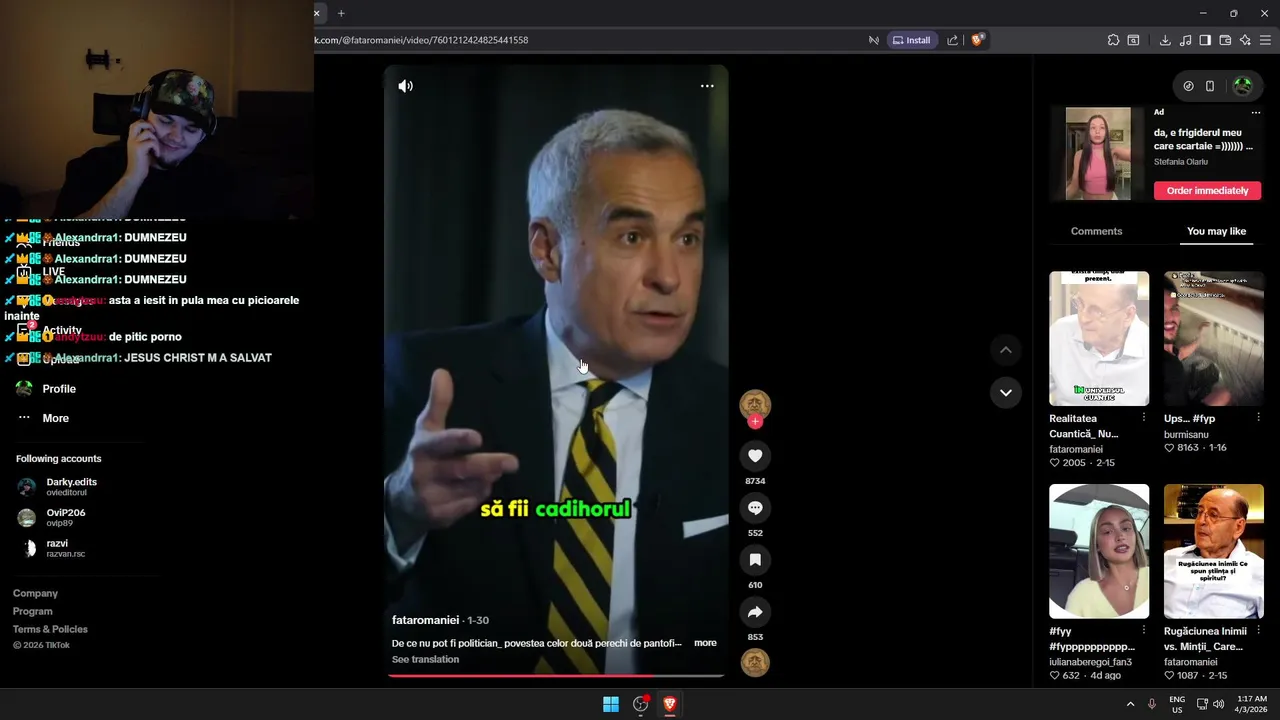Viewport: 1280px width, 720px height.
Task: Click the ENG US language indicator
Action: click(x=1177, y=704)
